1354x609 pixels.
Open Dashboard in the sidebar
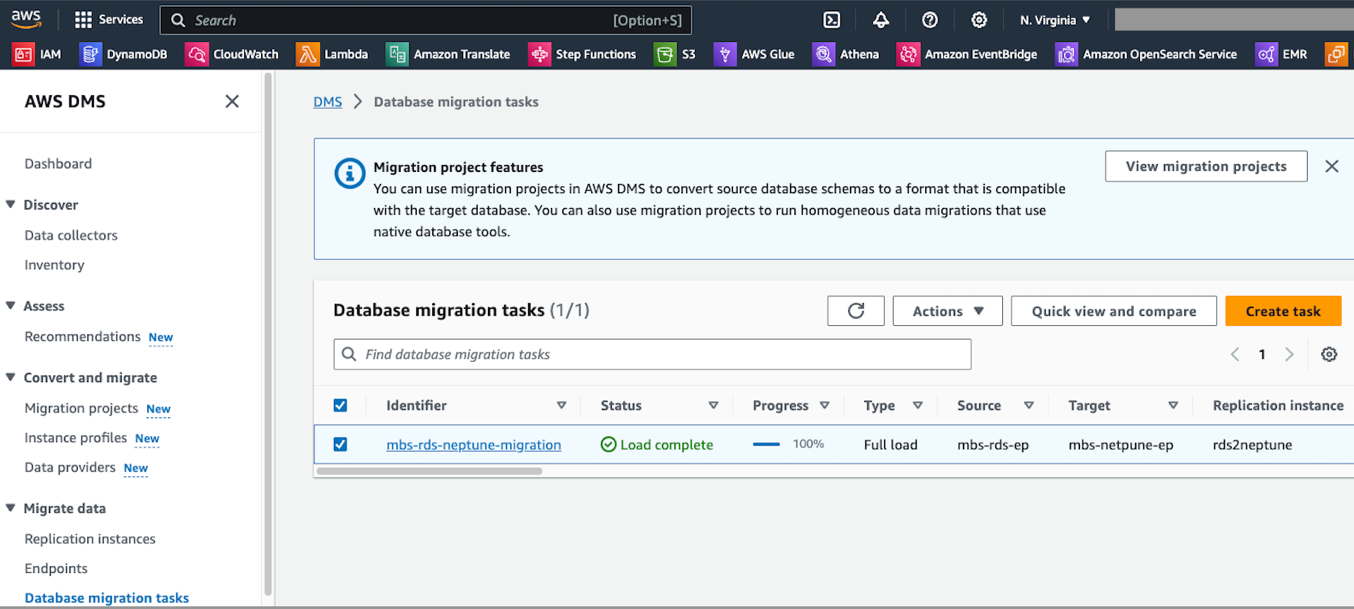click(x=58, y=163)
